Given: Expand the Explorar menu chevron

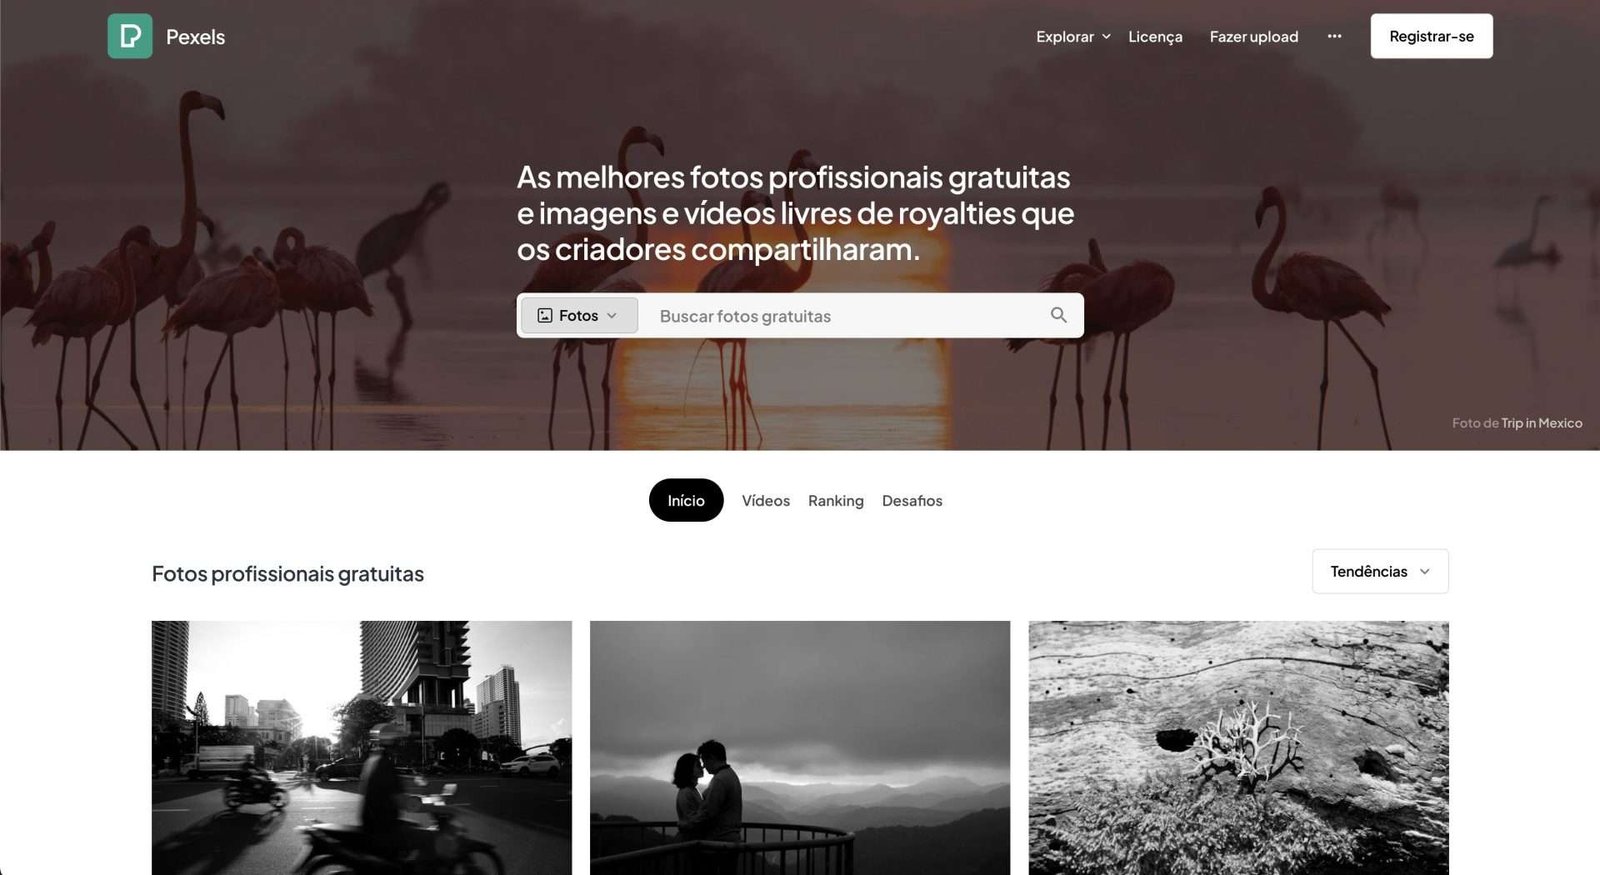Looking at the screenshot, I should pos(1106,36).
